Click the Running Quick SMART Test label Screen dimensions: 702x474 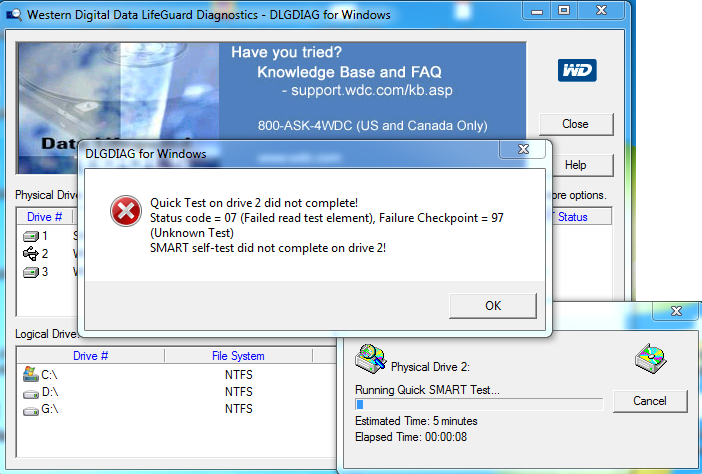point(427,390)
